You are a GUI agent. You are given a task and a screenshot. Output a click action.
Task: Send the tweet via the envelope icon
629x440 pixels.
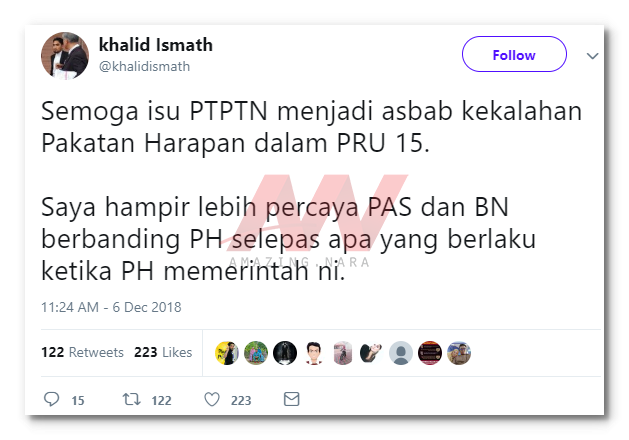click(292, 399)
